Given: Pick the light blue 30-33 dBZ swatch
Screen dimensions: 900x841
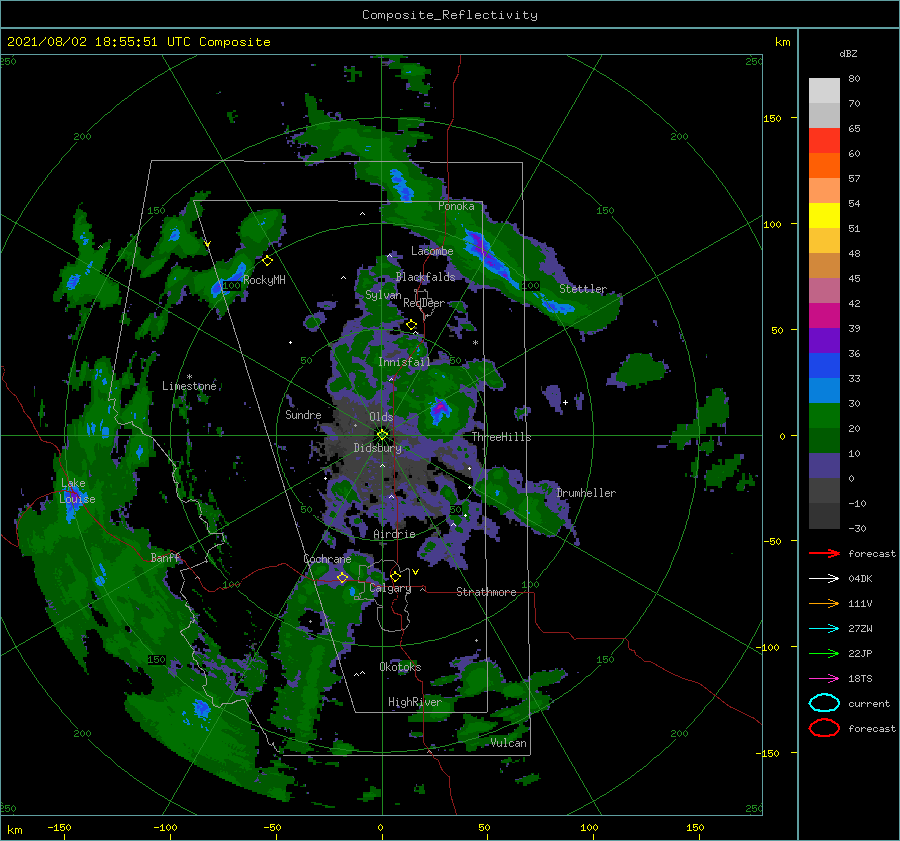Looking at the screenshot, I should coord(824,391).
